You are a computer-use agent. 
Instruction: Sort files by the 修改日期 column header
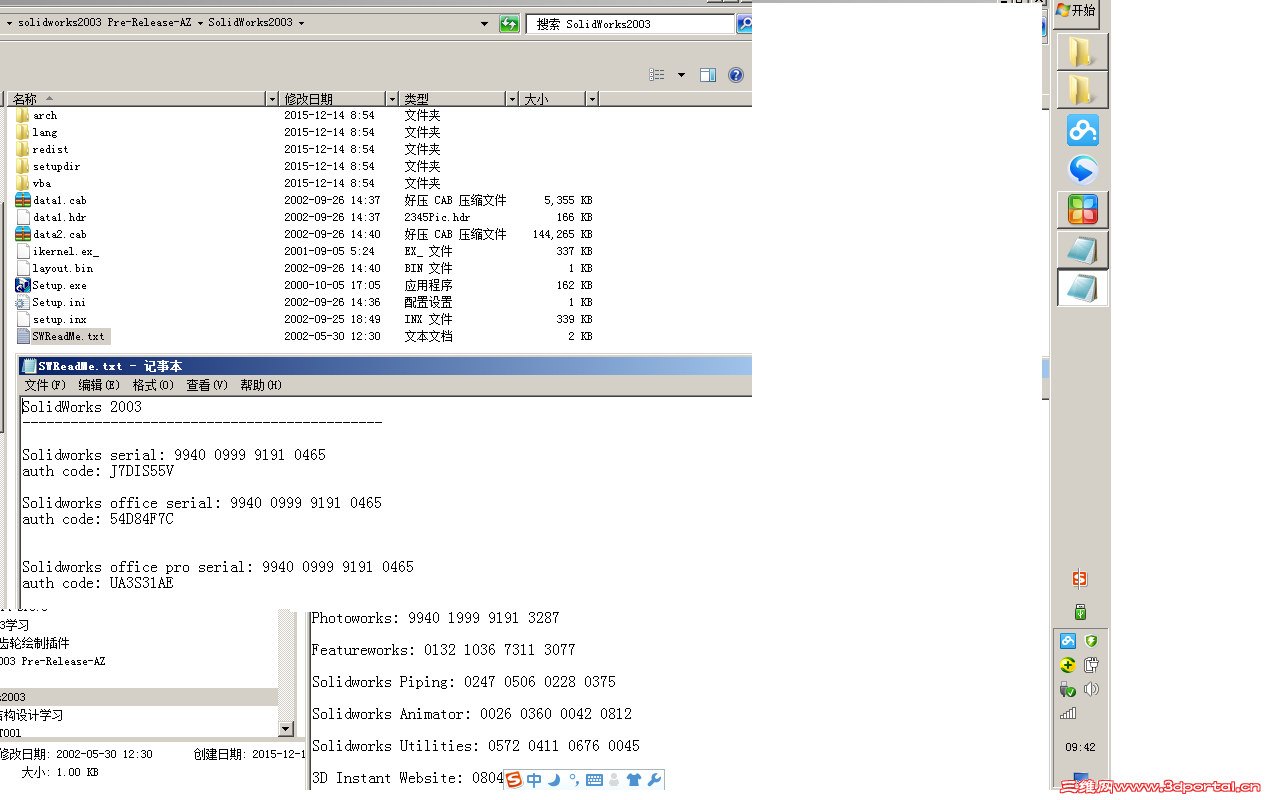click(332, 99)
